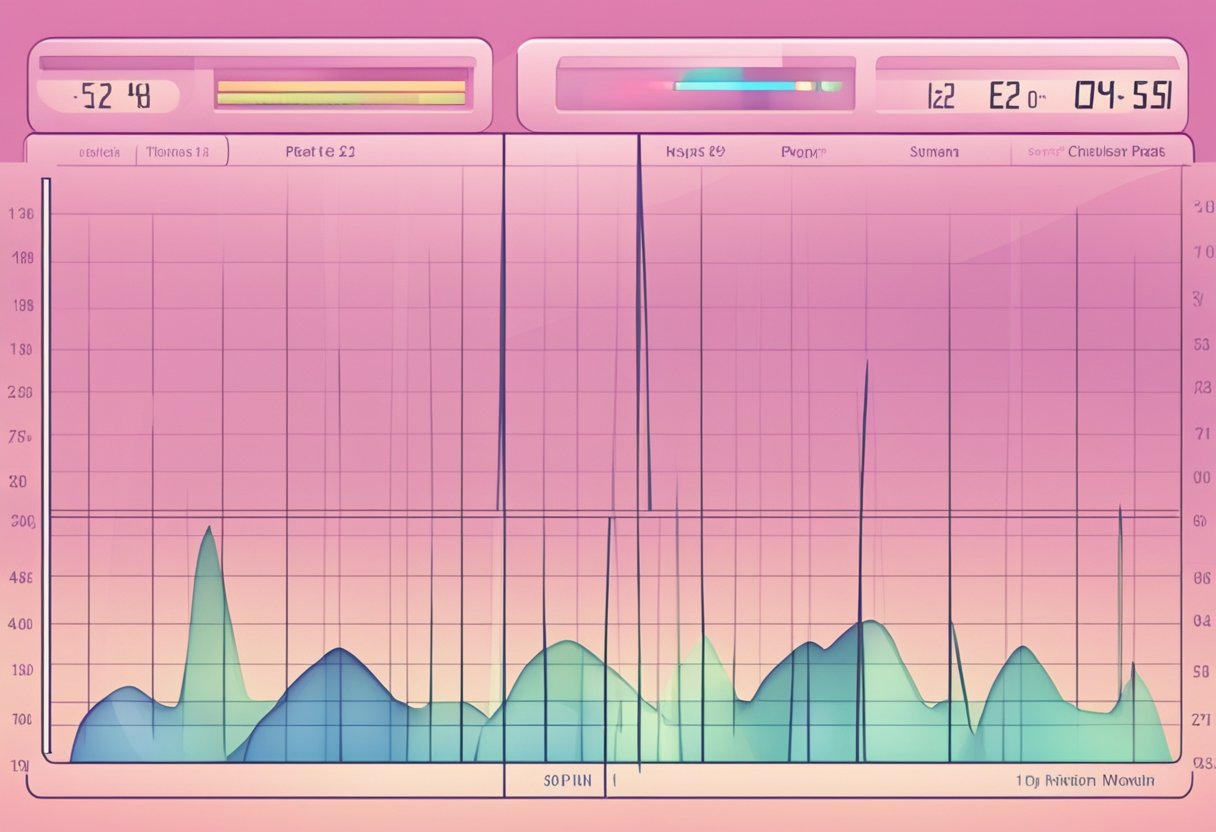Screen dimensions: 1216x832
Task: Switch to the 'Hsfars 29' tab
Action: [x=695, y=153]
